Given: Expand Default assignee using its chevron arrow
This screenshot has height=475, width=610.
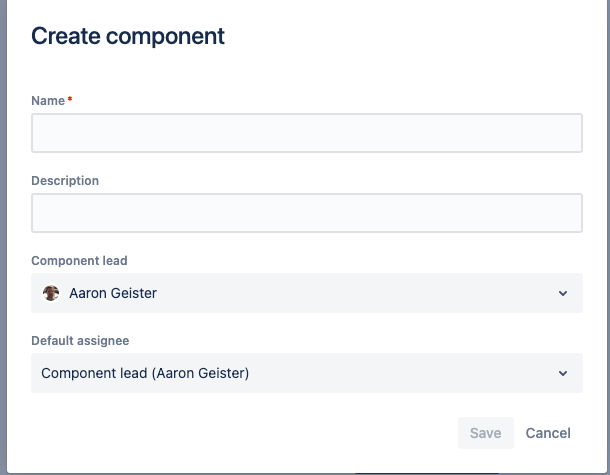Looking at the screenshot, I should 563,373.
